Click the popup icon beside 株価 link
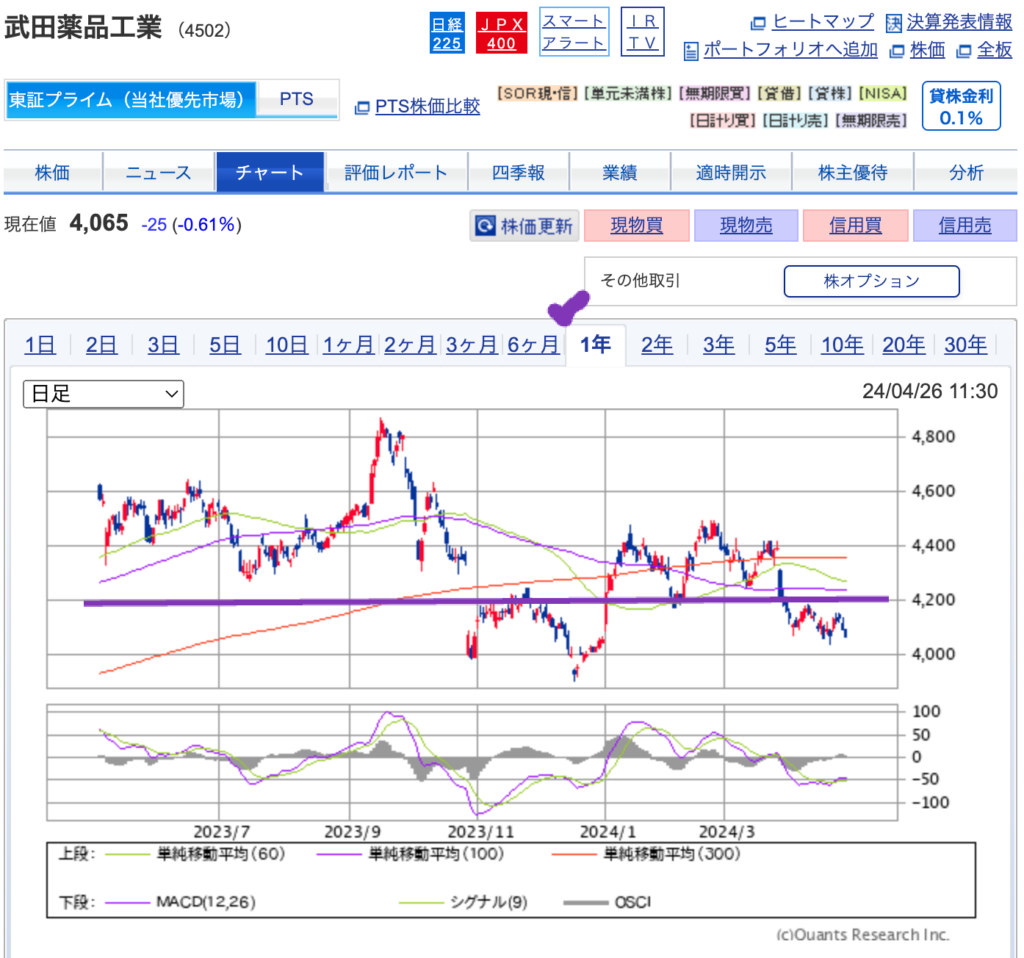The image size is (1024, 958). [897, 51]
